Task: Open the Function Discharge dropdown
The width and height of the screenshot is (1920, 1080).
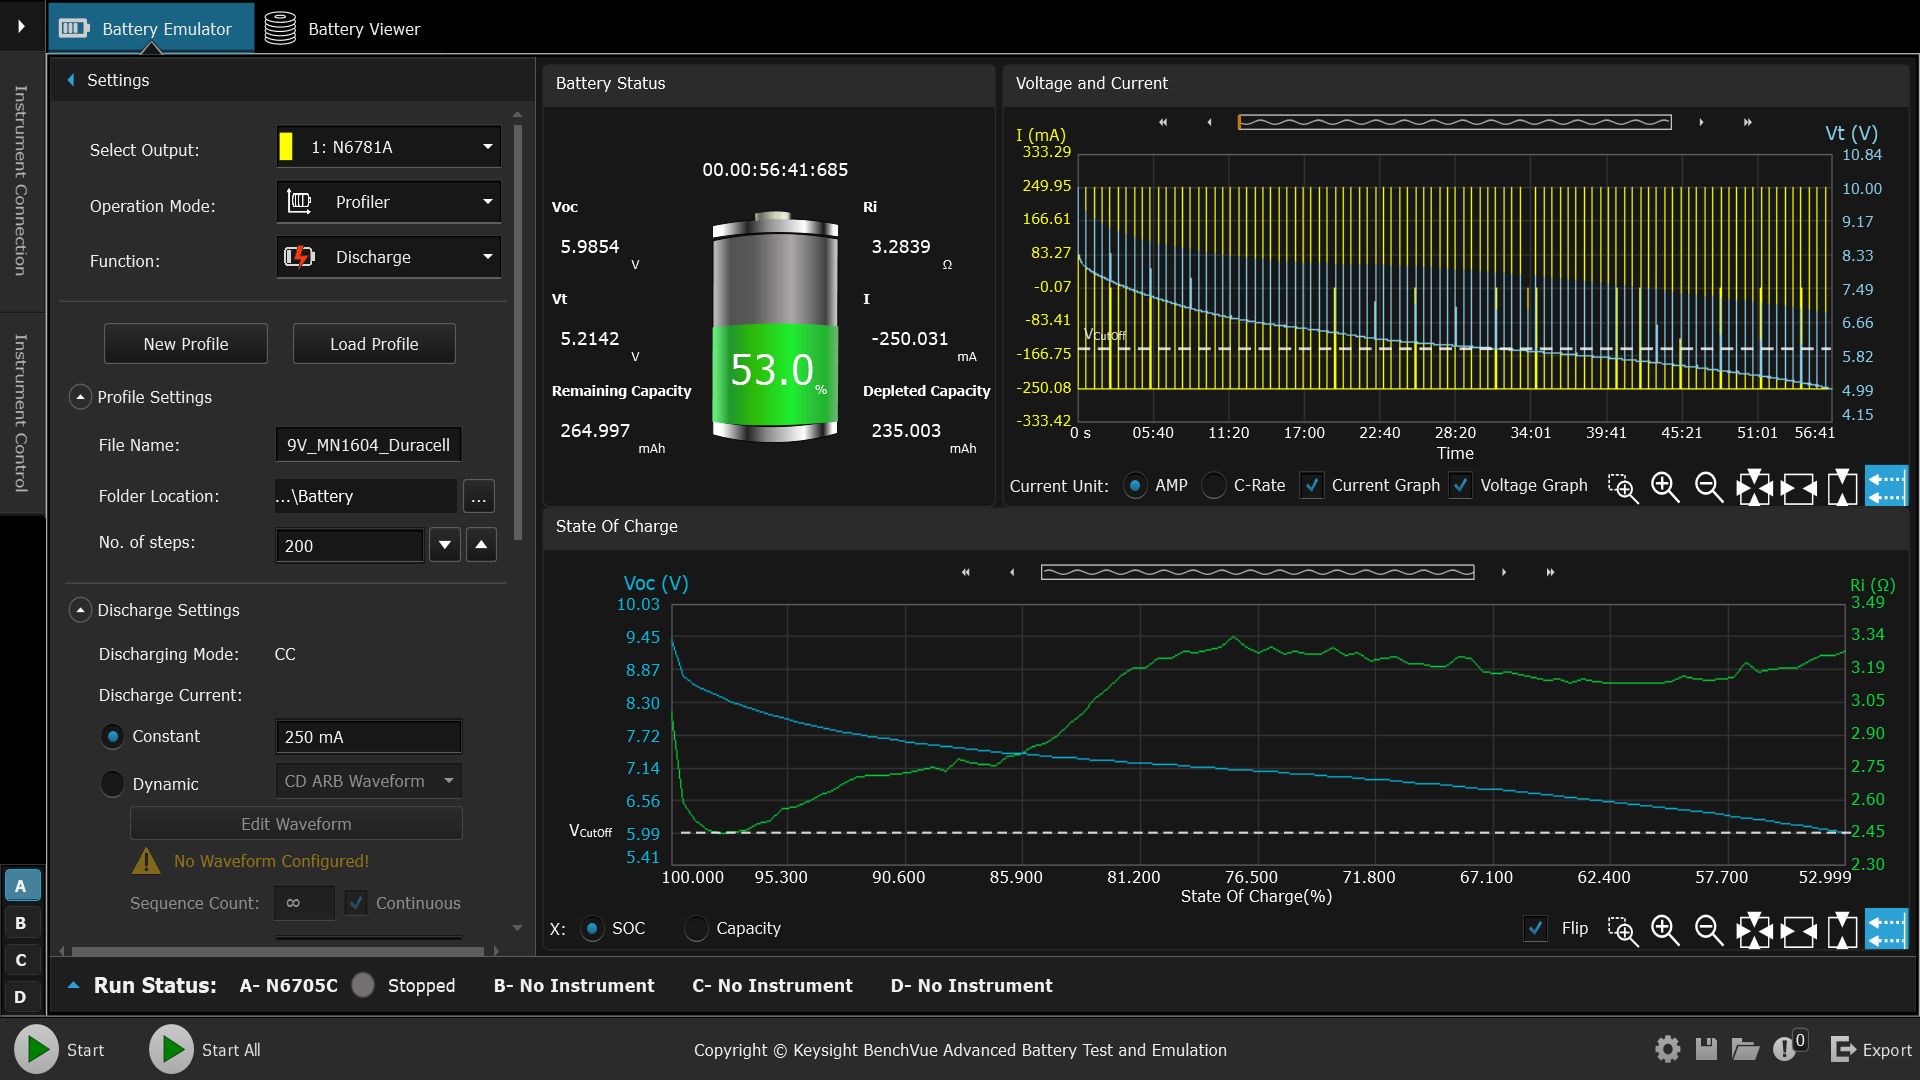Action: click(388, 257)
